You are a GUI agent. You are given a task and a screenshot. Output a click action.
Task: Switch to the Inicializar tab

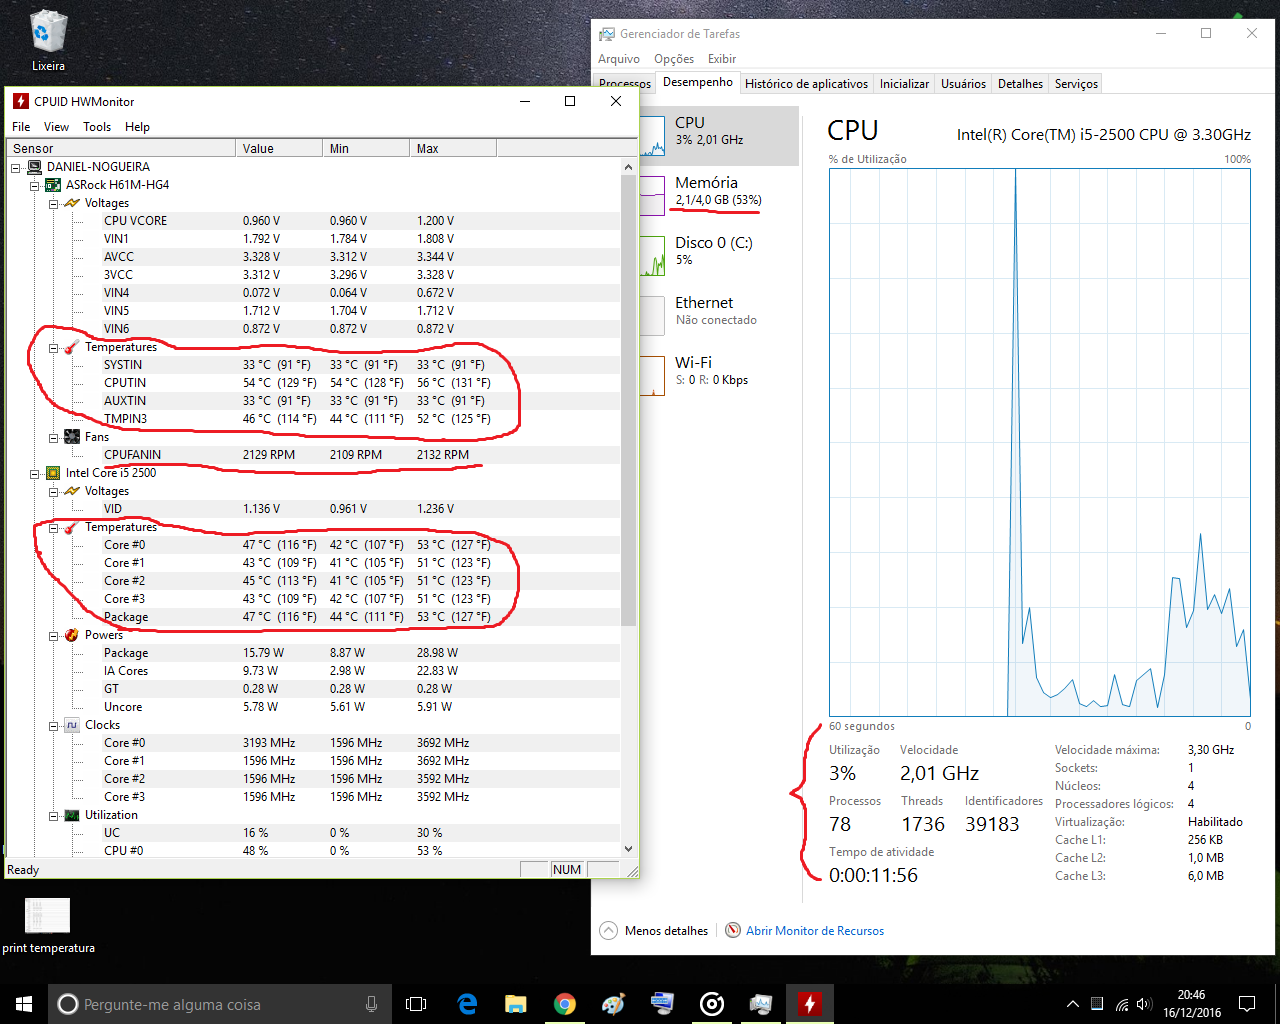tap(904, 84)
